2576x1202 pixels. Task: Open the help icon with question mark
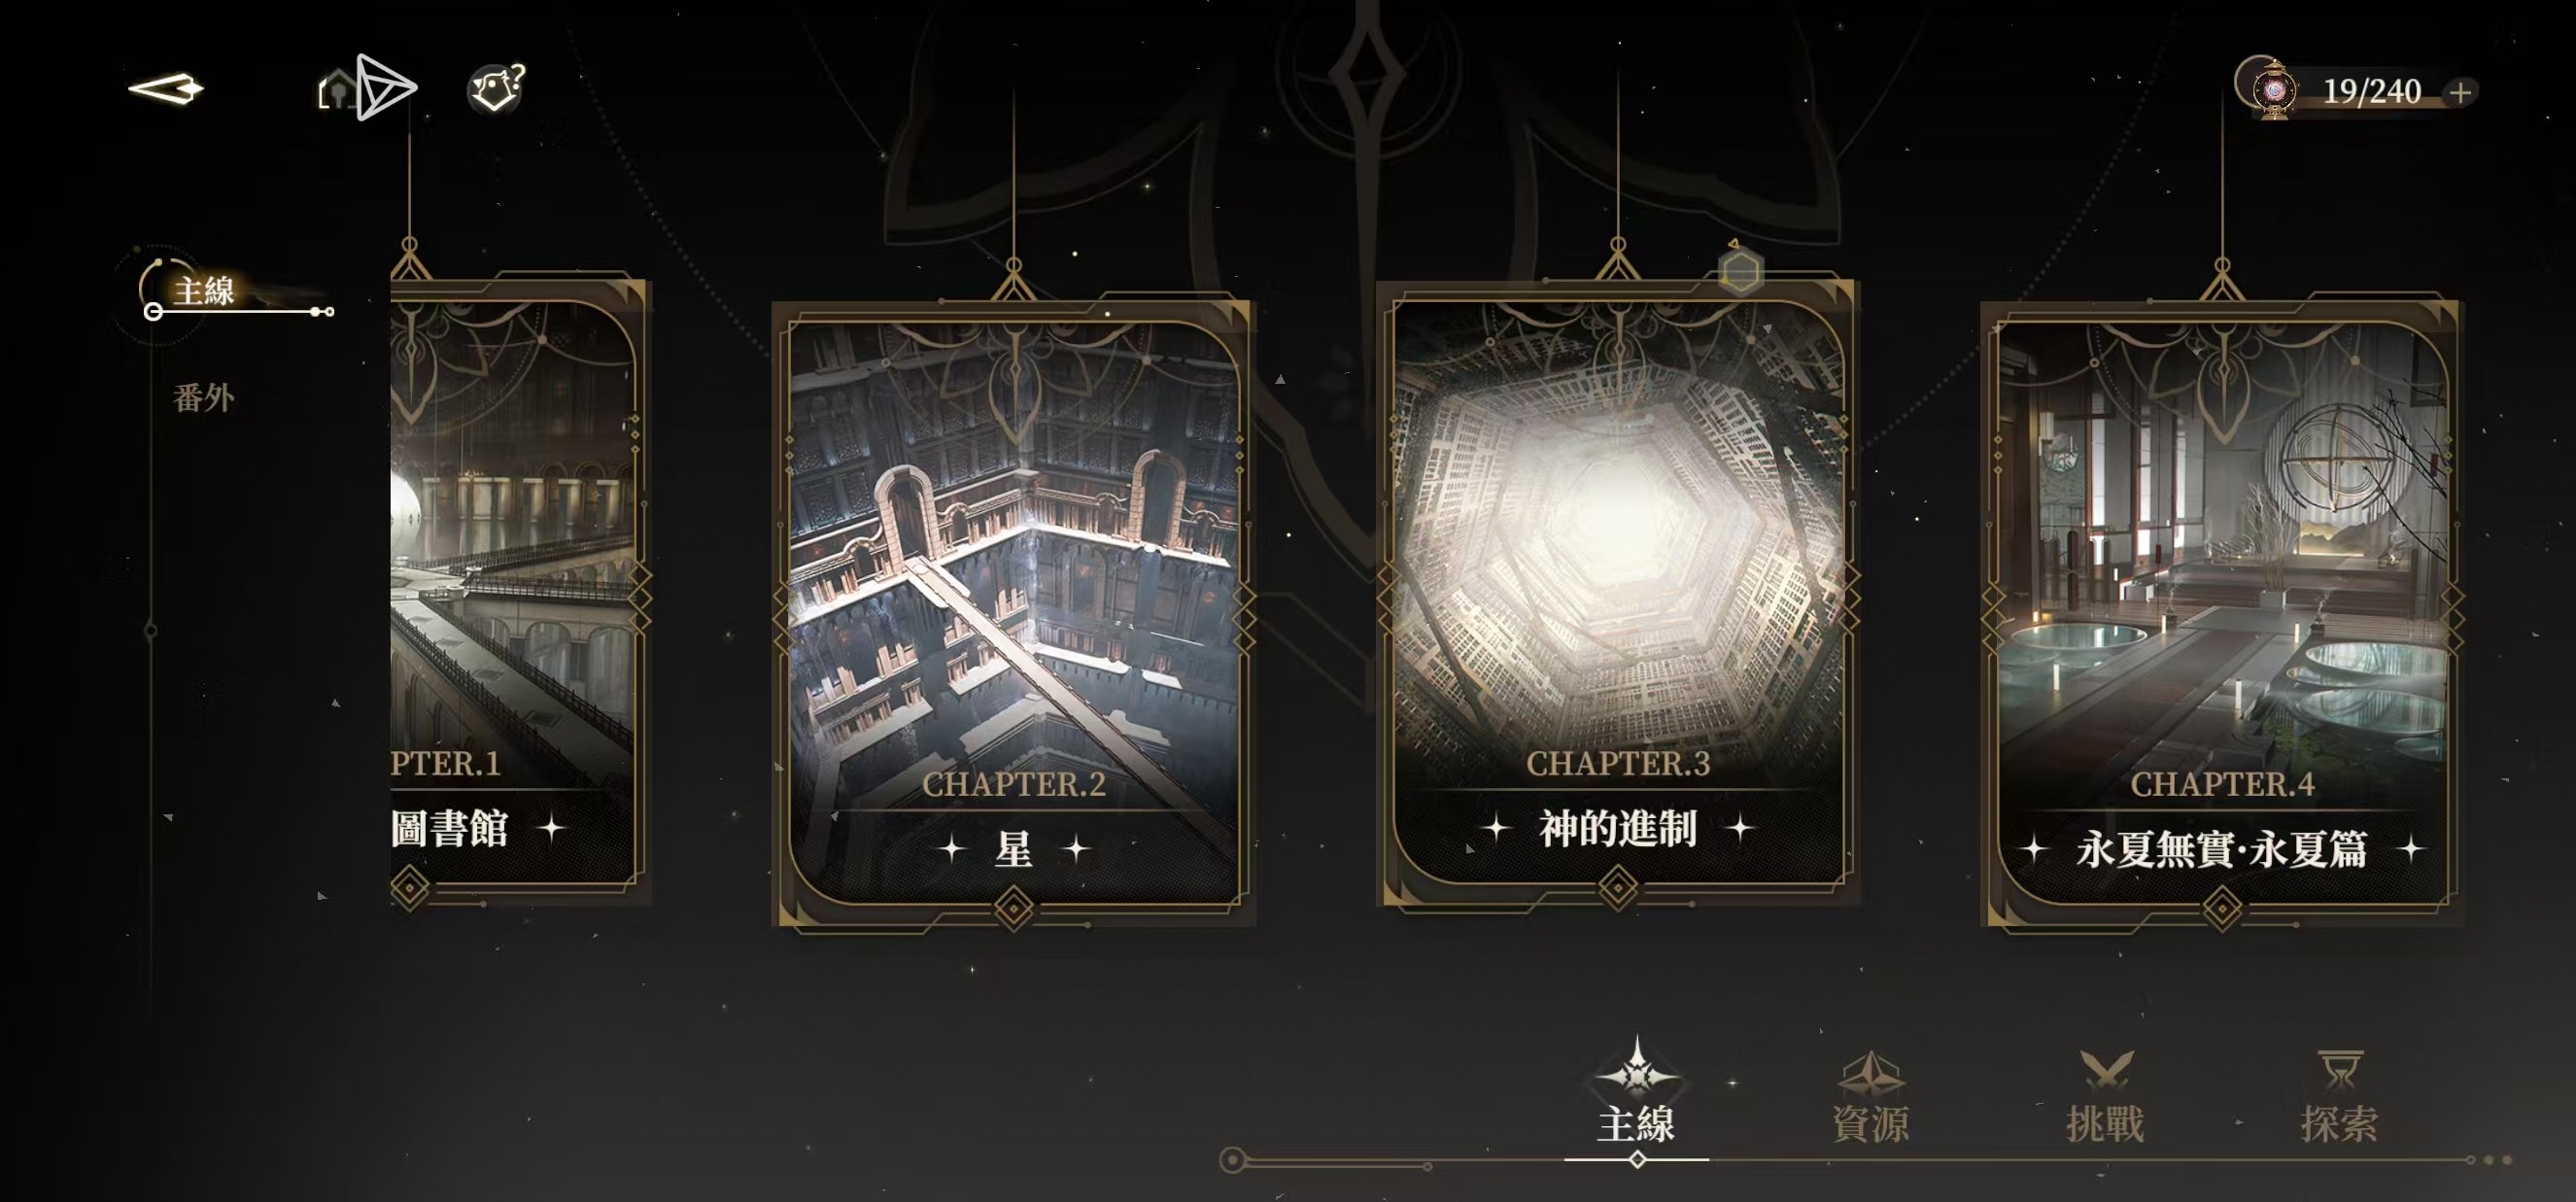(x=496, y=89)
